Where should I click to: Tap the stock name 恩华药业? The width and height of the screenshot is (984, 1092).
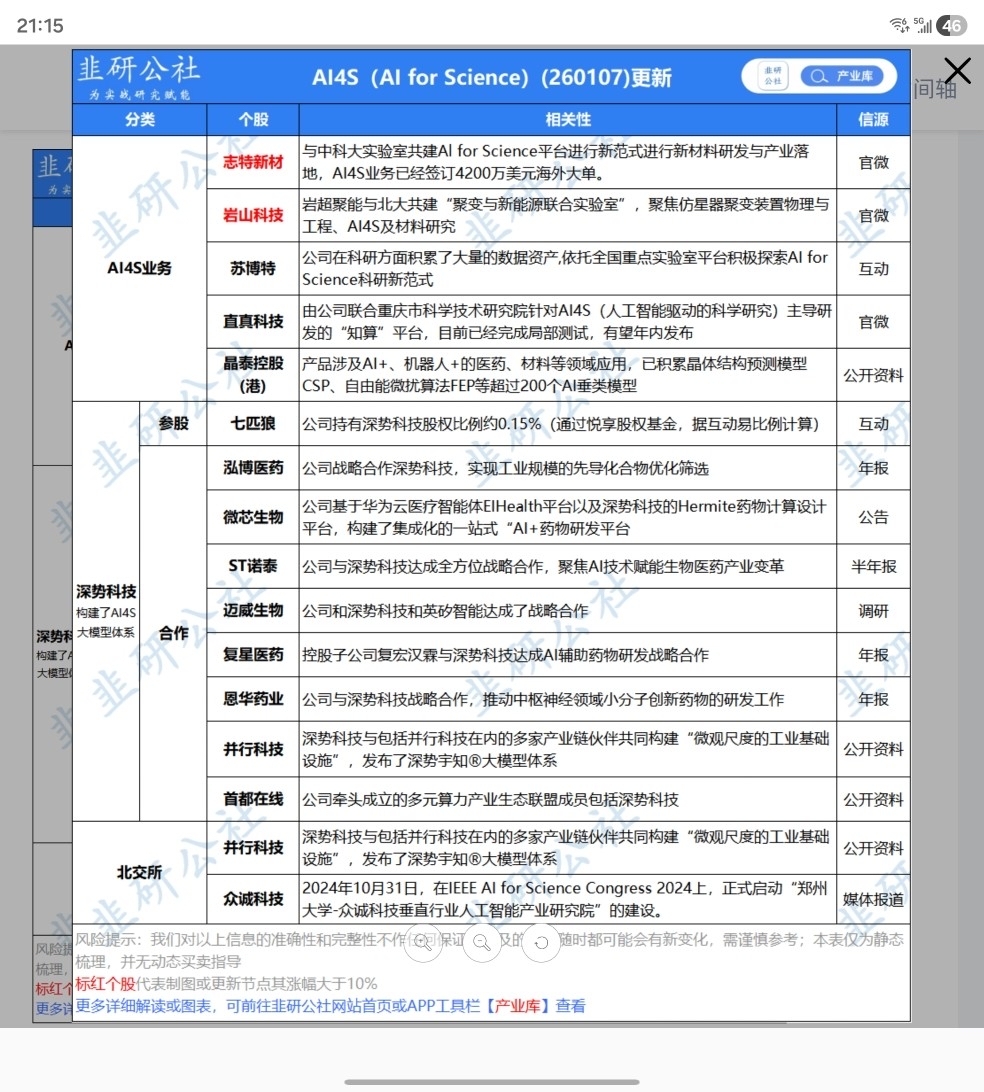click(x=253, y=699)
